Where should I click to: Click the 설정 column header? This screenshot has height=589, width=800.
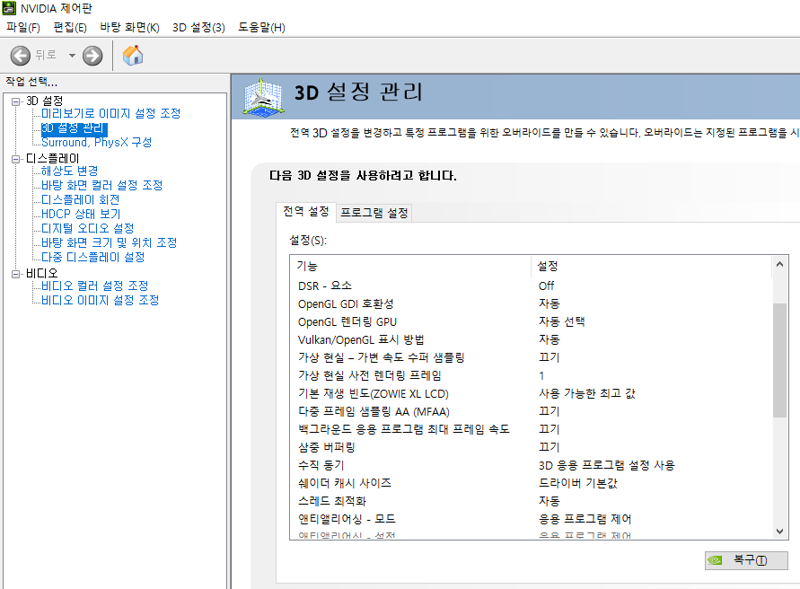click(x=651, y=266)
